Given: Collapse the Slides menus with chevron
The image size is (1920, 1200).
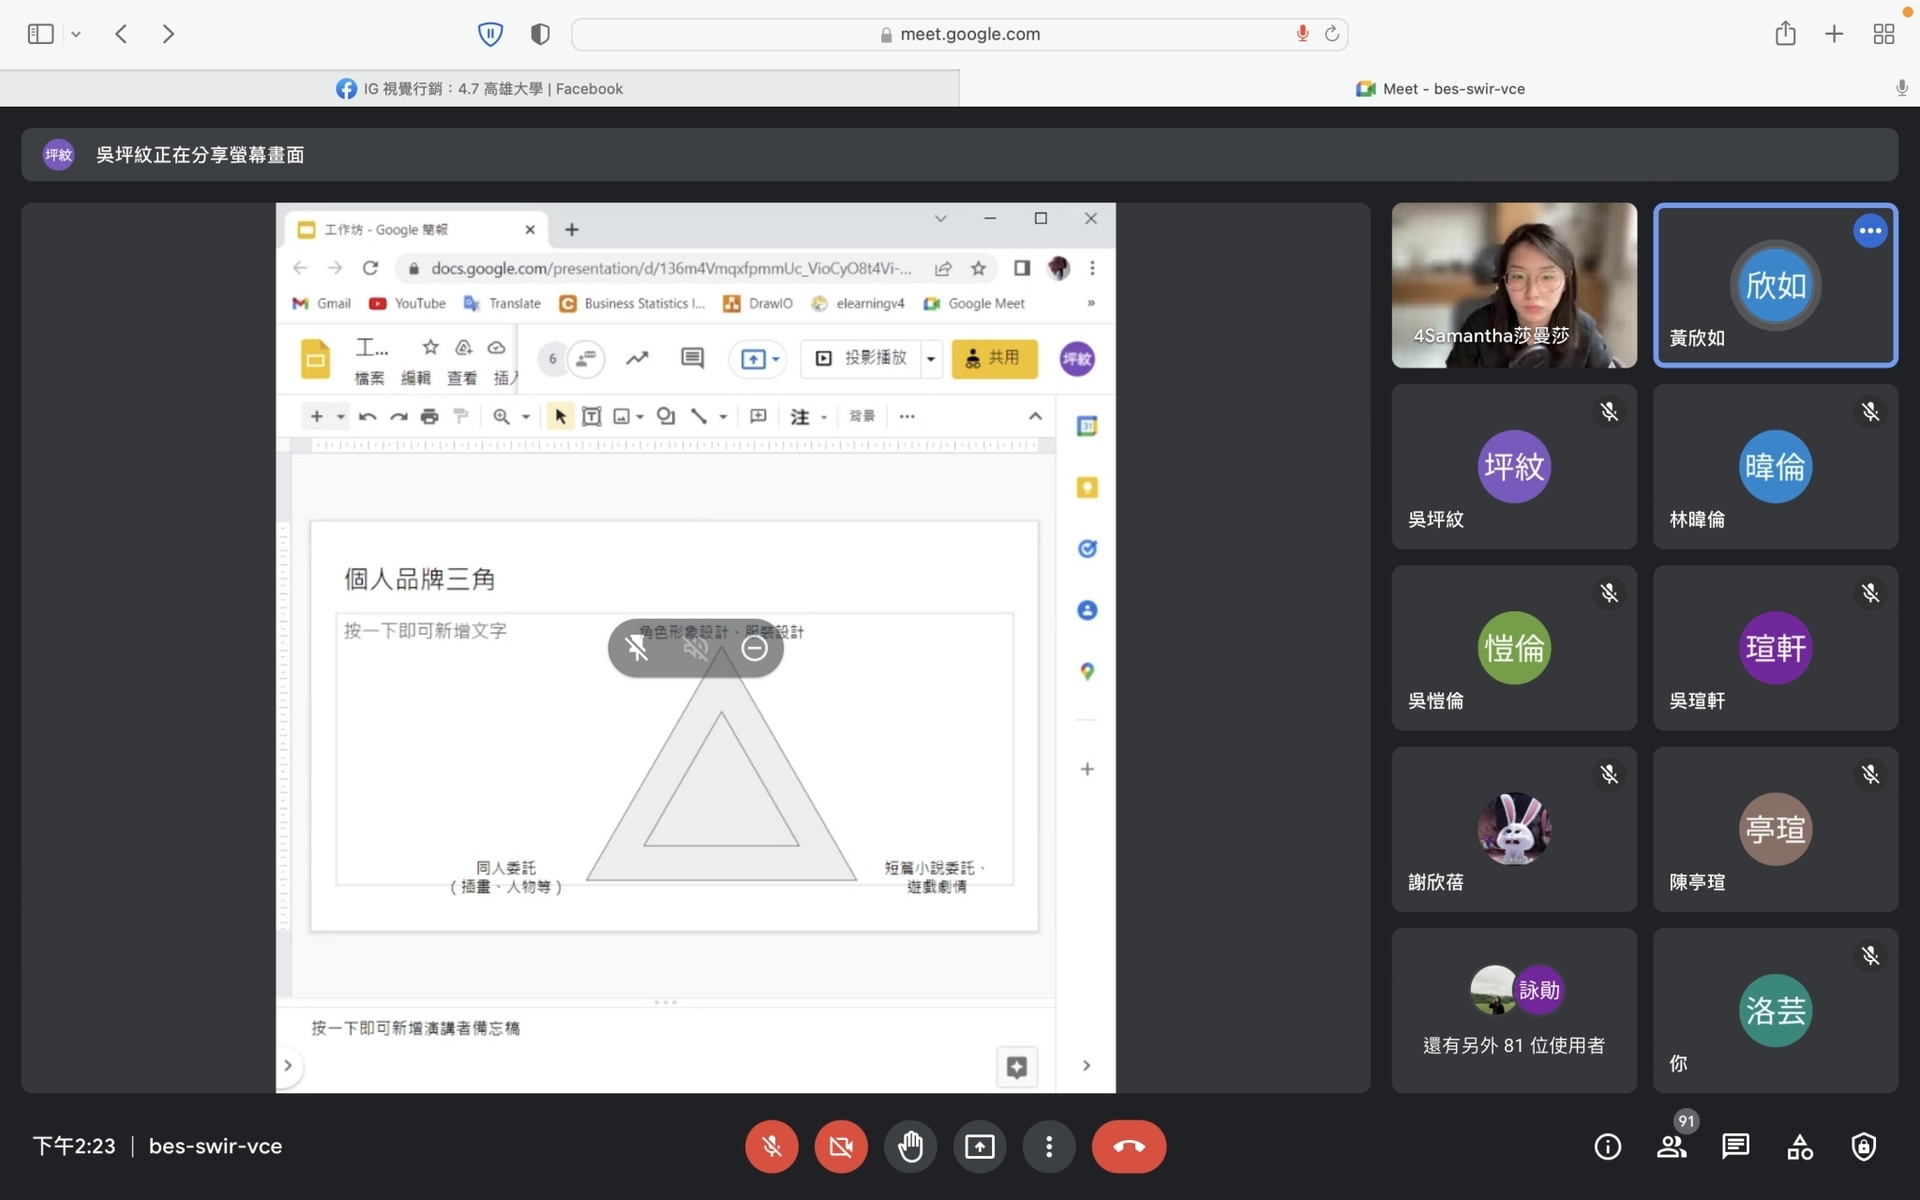Looking at the screenshot, I should 1035,416.
